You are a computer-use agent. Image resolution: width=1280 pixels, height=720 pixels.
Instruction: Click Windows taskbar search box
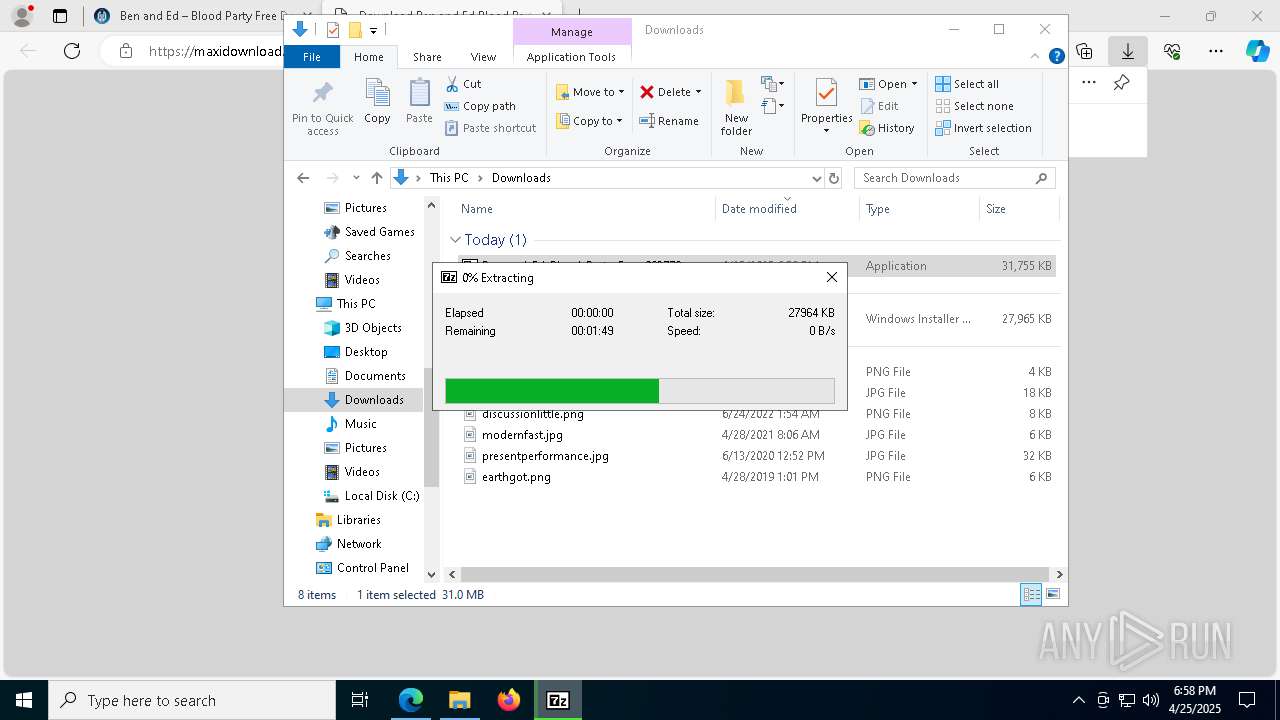click(x=192, y=700)
